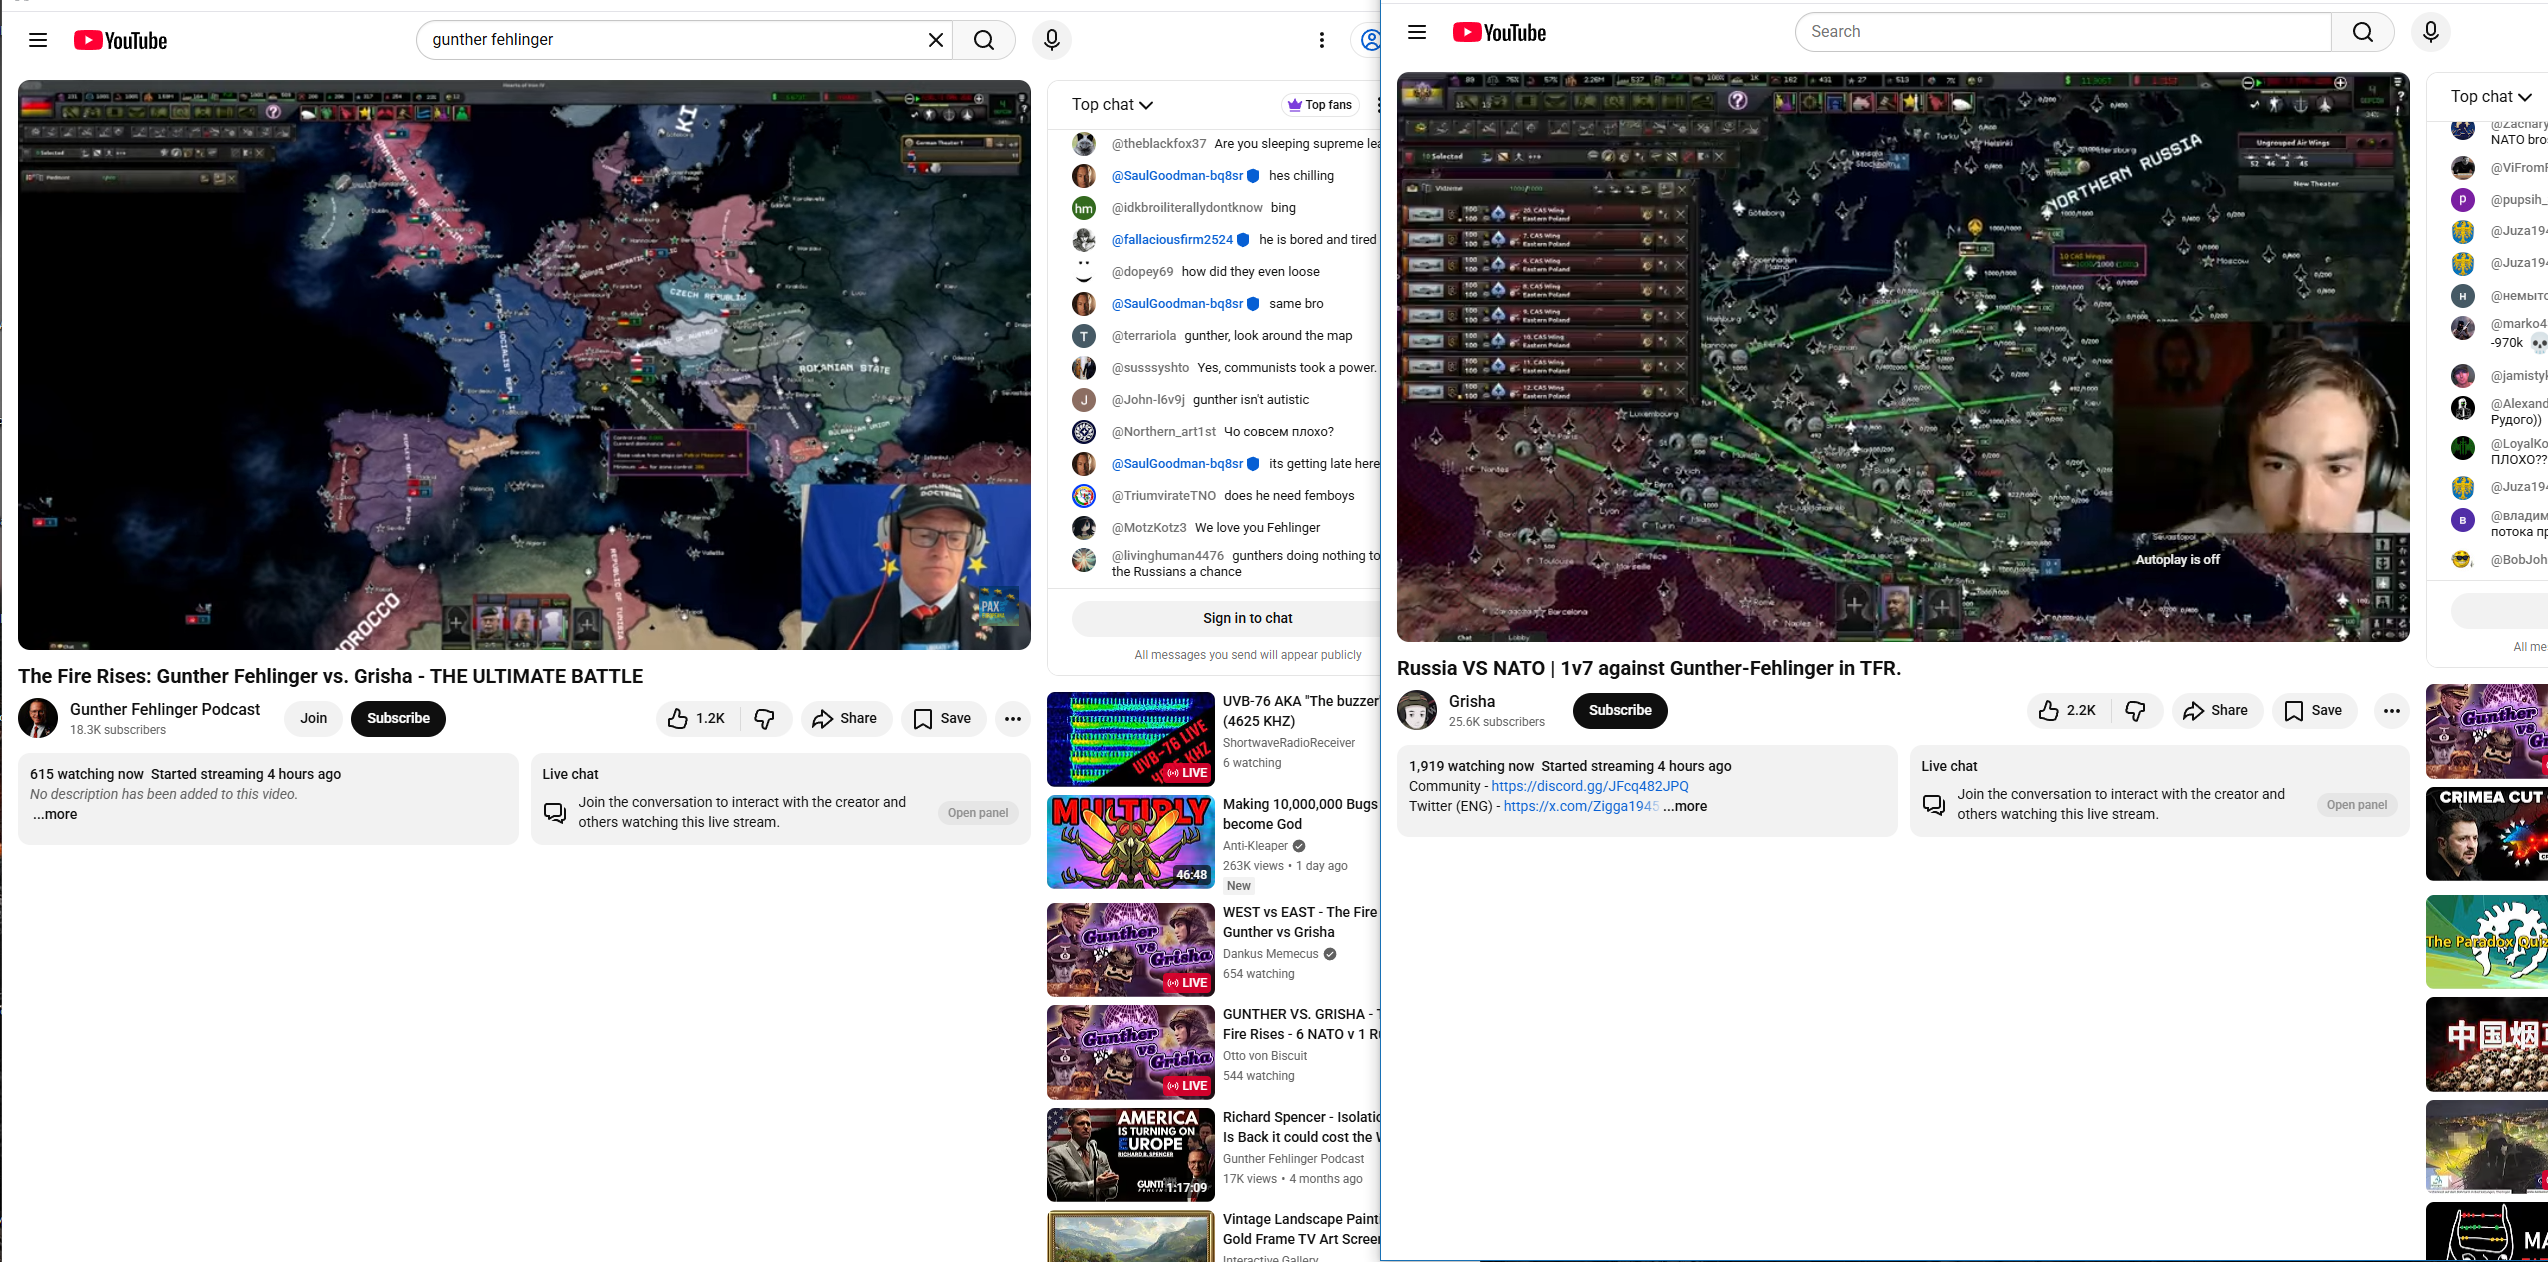Open the Gunther vs Grisha thumbnail topping right sidebar
This screenshot has width=2548, height=1262.
pos(2487,731)
